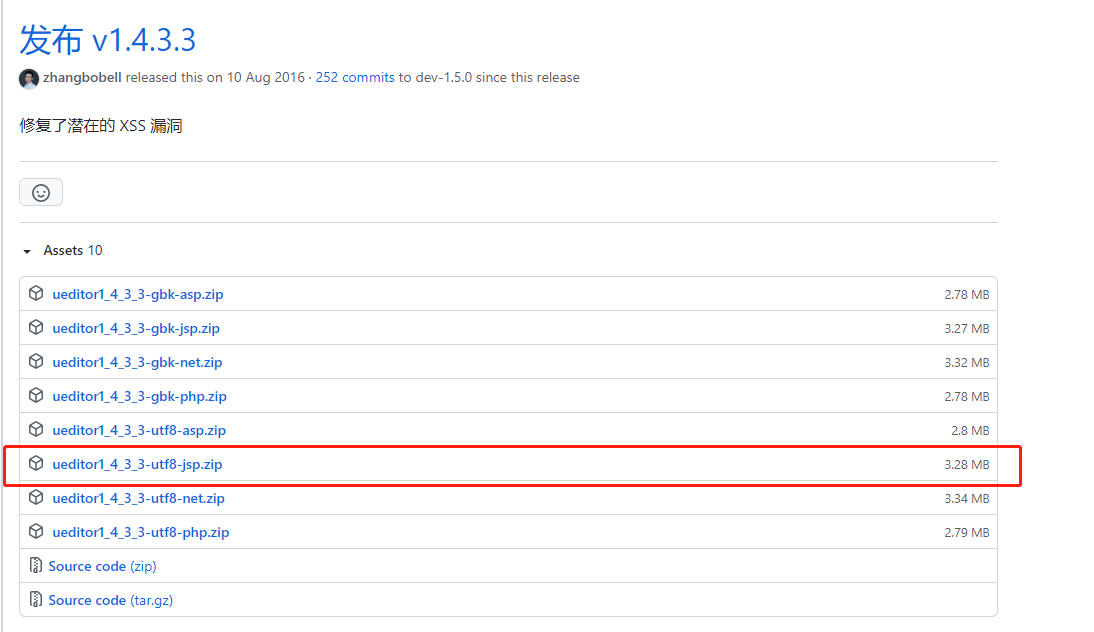Download ueditor1_4_3_3-utf8-php.zip
1094x632 pixels.
click(140, 532)
